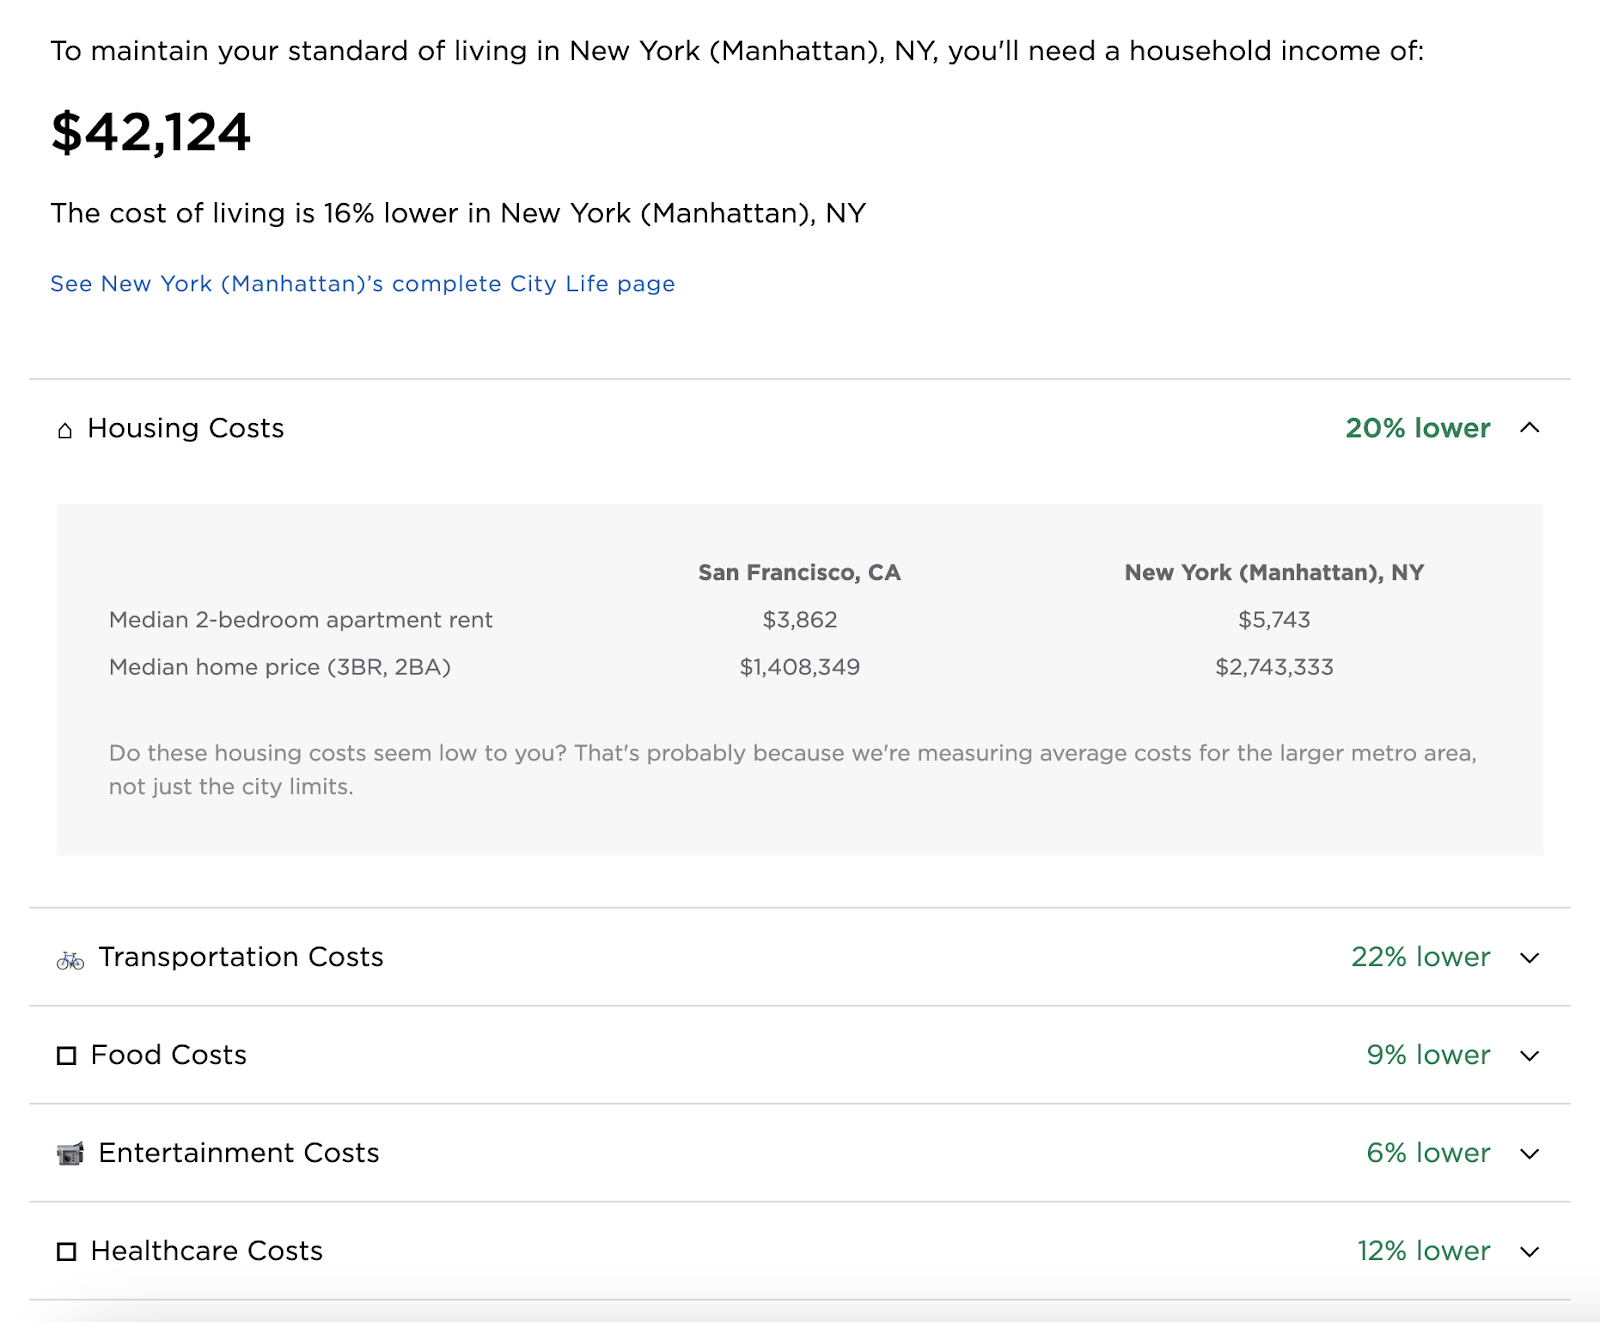1600x1322 pixels.
Task: Expand the Entertainment Costs section
Action: (1528, 1154)
